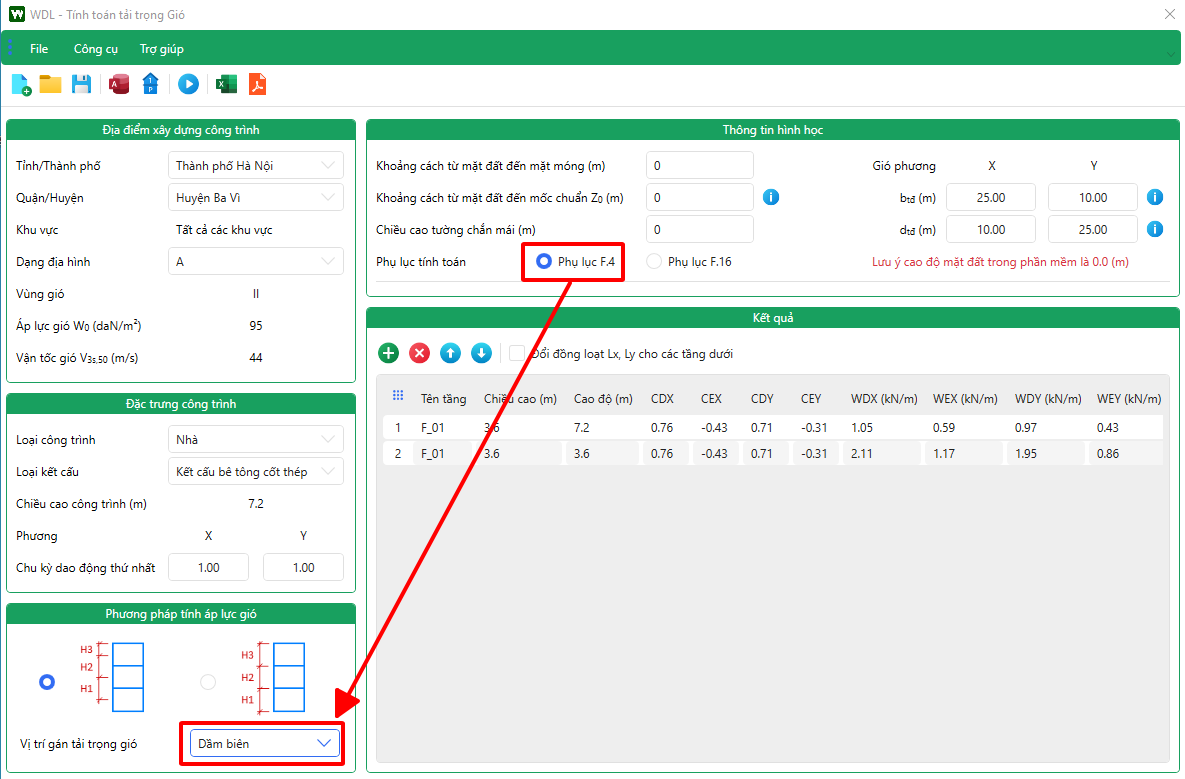Move the row up with blue up arrow

pos(450,353)
